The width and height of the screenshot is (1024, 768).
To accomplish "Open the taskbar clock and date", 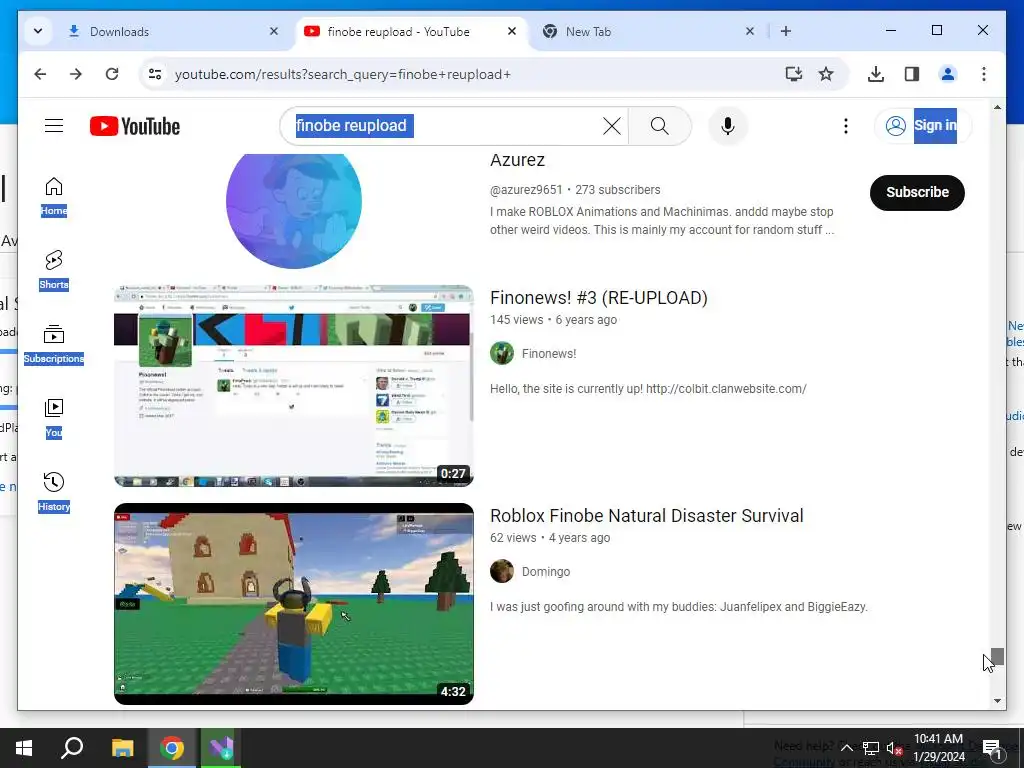I will (938, 748).
